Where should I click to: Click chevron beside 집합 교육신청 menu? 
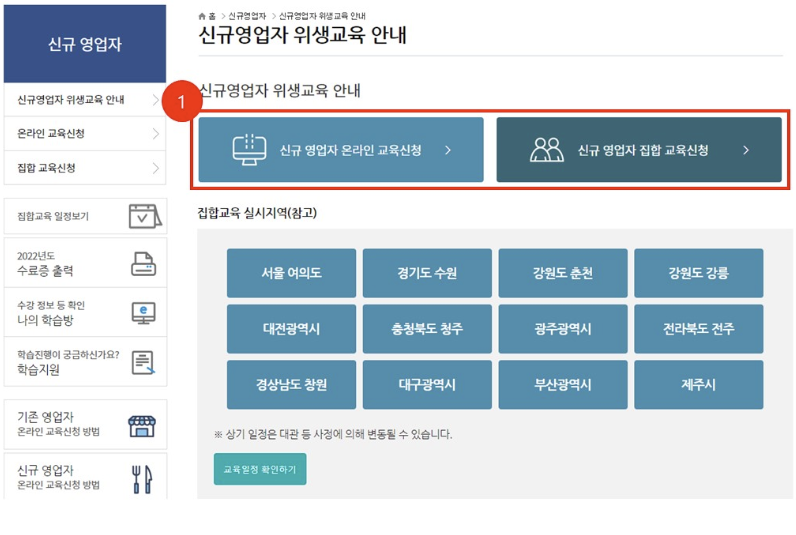coord(155,168)
